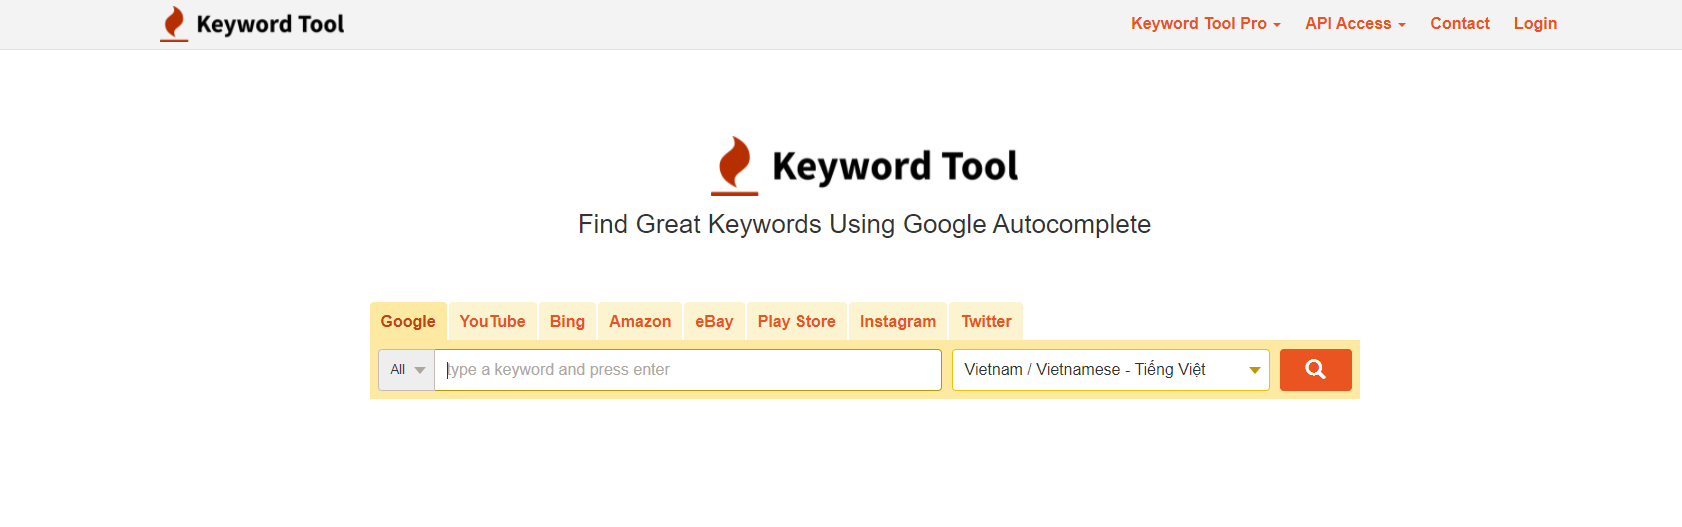The image size is (1682, 527).
Task: Select the Google tab
Action: tap(408, 321)
